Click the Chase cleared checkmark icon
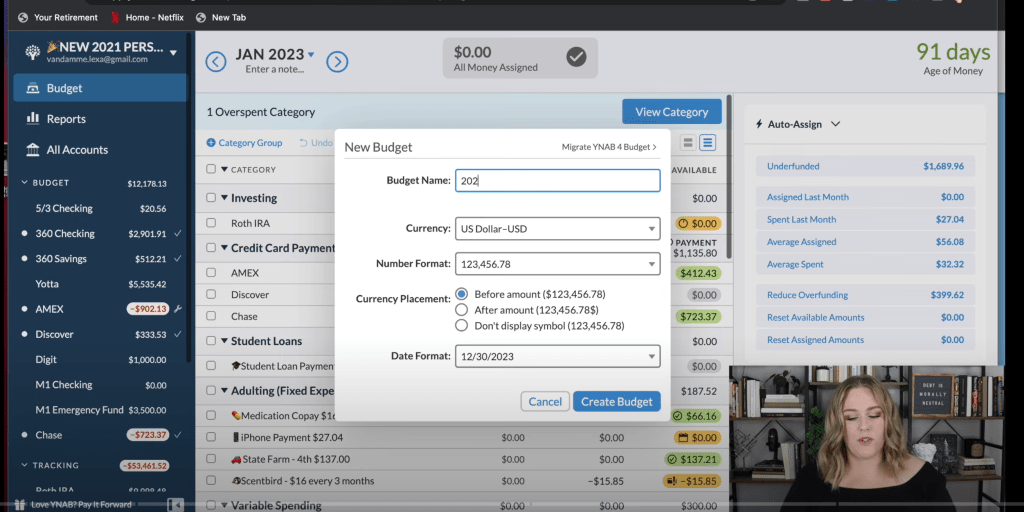Image resolution: width=1024 pixels, height=512 pixels. coord(178,434)
